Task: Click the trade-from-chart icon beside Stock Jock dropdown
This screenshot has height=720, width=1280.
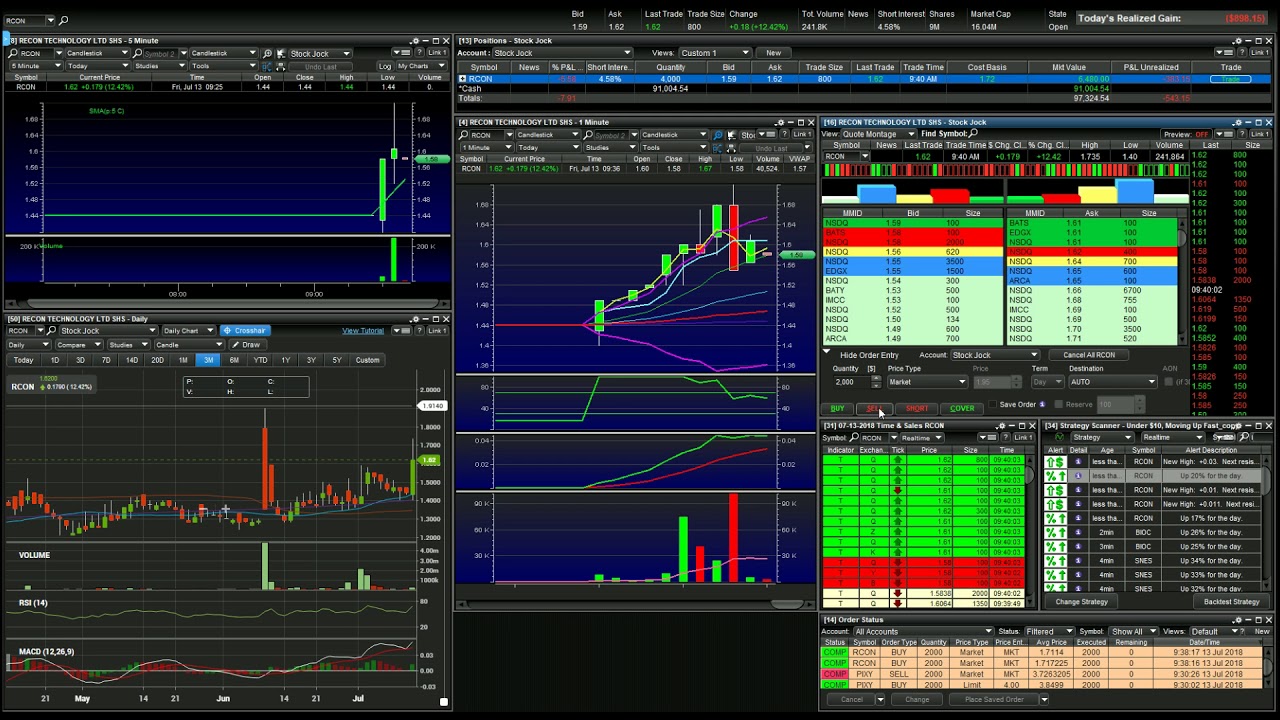Action: (282, 53)
